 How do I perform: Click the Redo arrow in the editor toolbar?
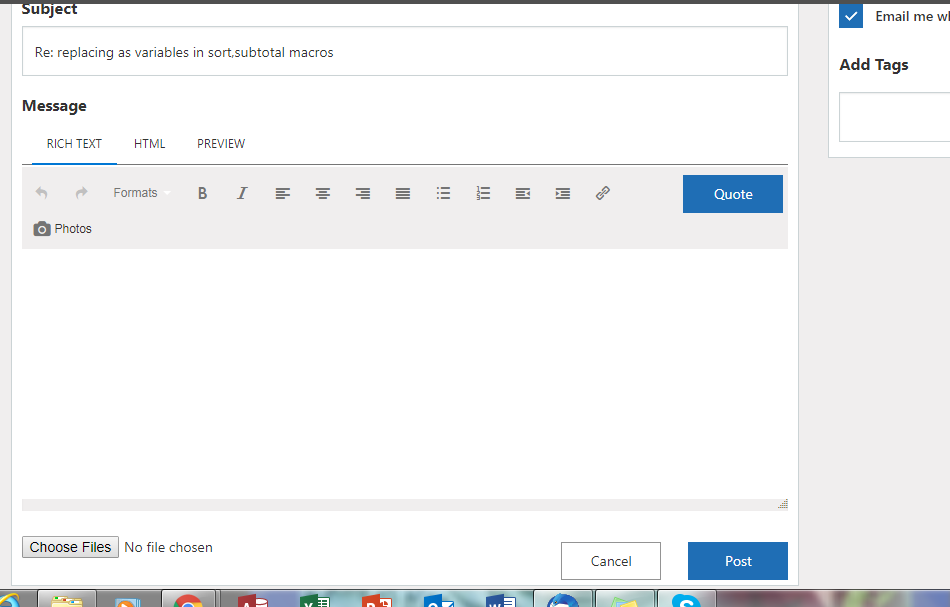81,193
